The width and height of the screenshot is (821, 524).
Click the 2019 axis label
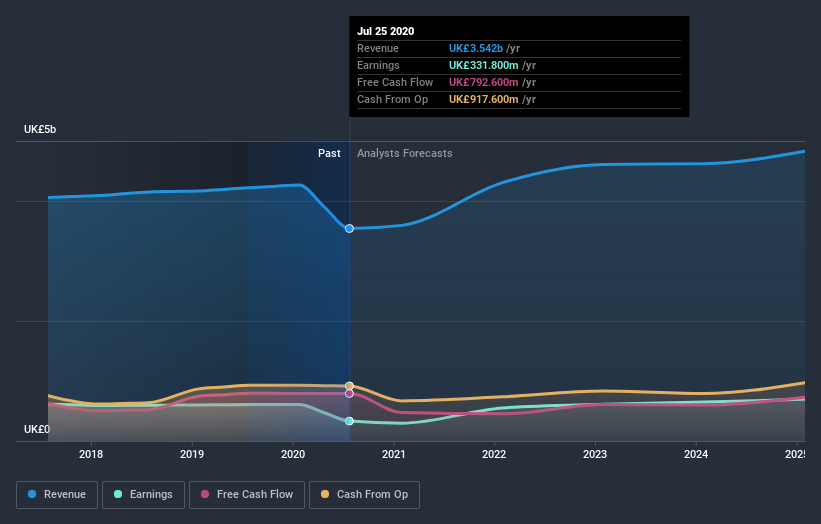click(192, 454)
